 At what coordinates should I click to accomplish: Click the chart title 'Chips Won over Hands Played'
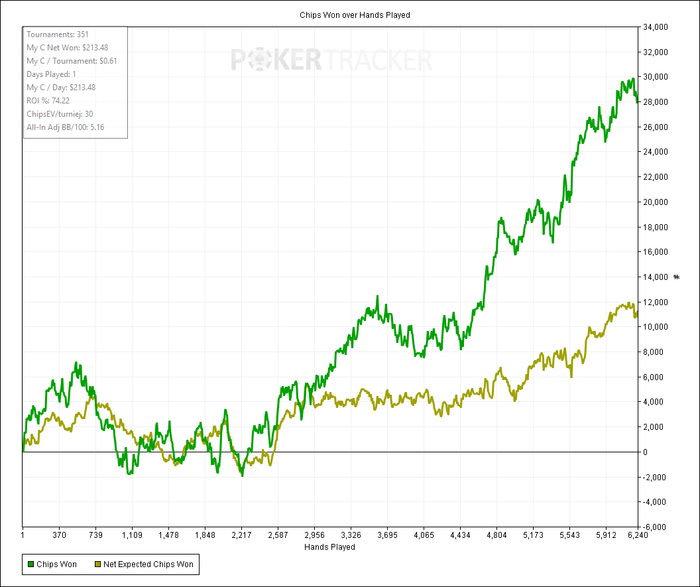355,15
